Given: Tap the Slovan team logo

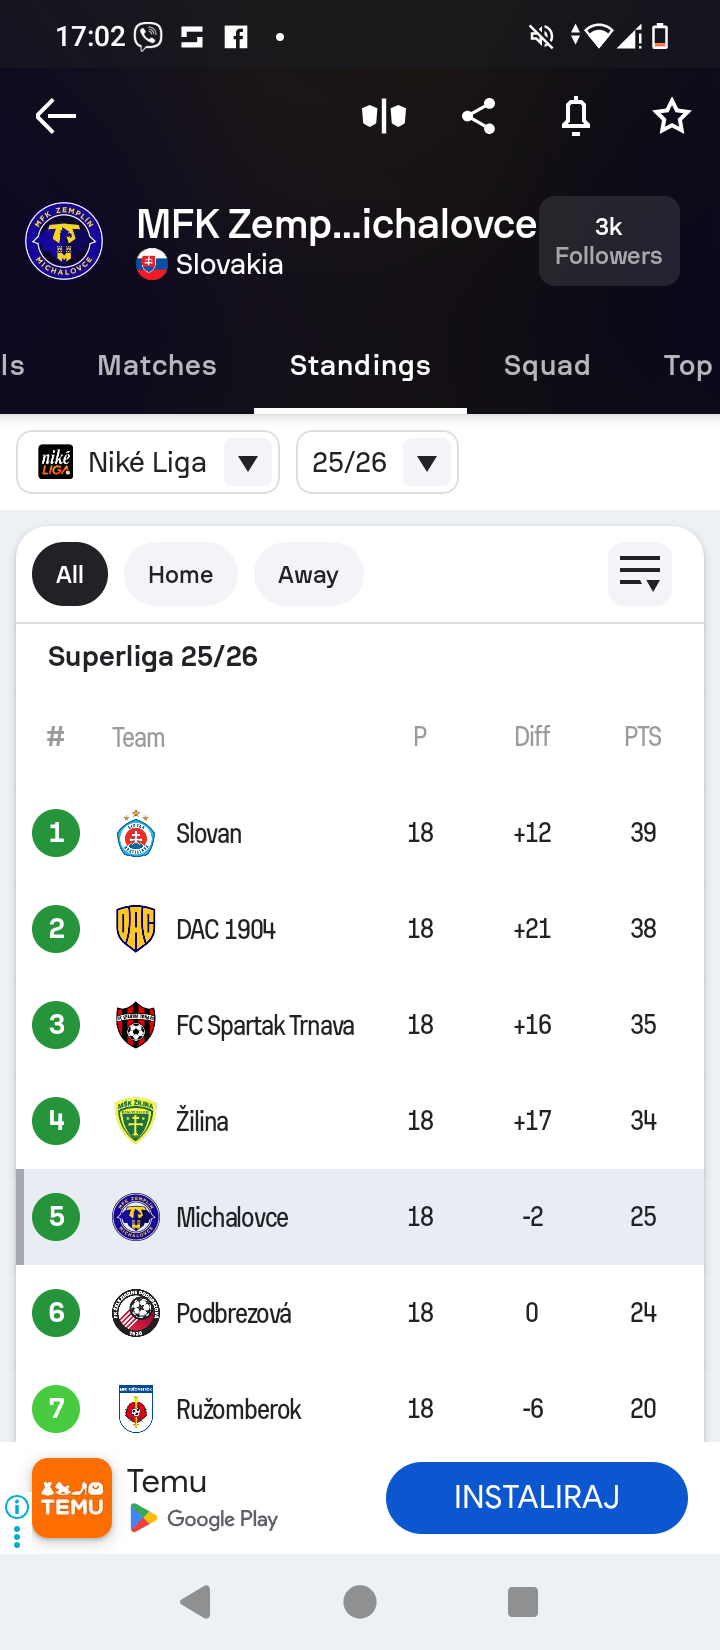Looking at the screenshot, I should 136,833.
